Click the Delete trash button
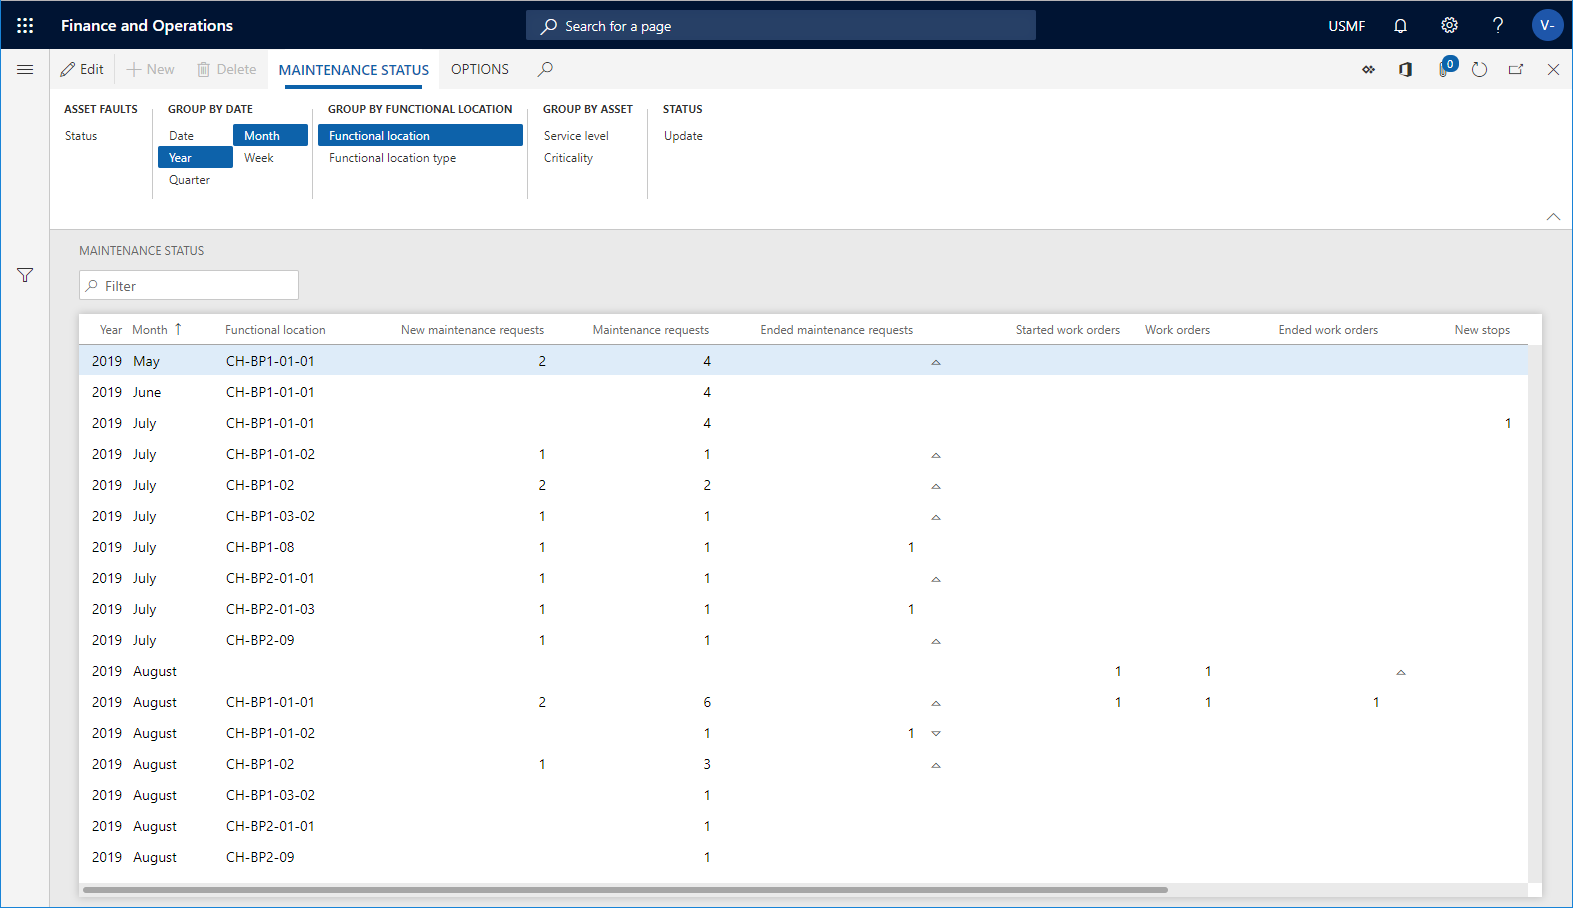Screen dimensions: 1573x908 click(226, 69)
